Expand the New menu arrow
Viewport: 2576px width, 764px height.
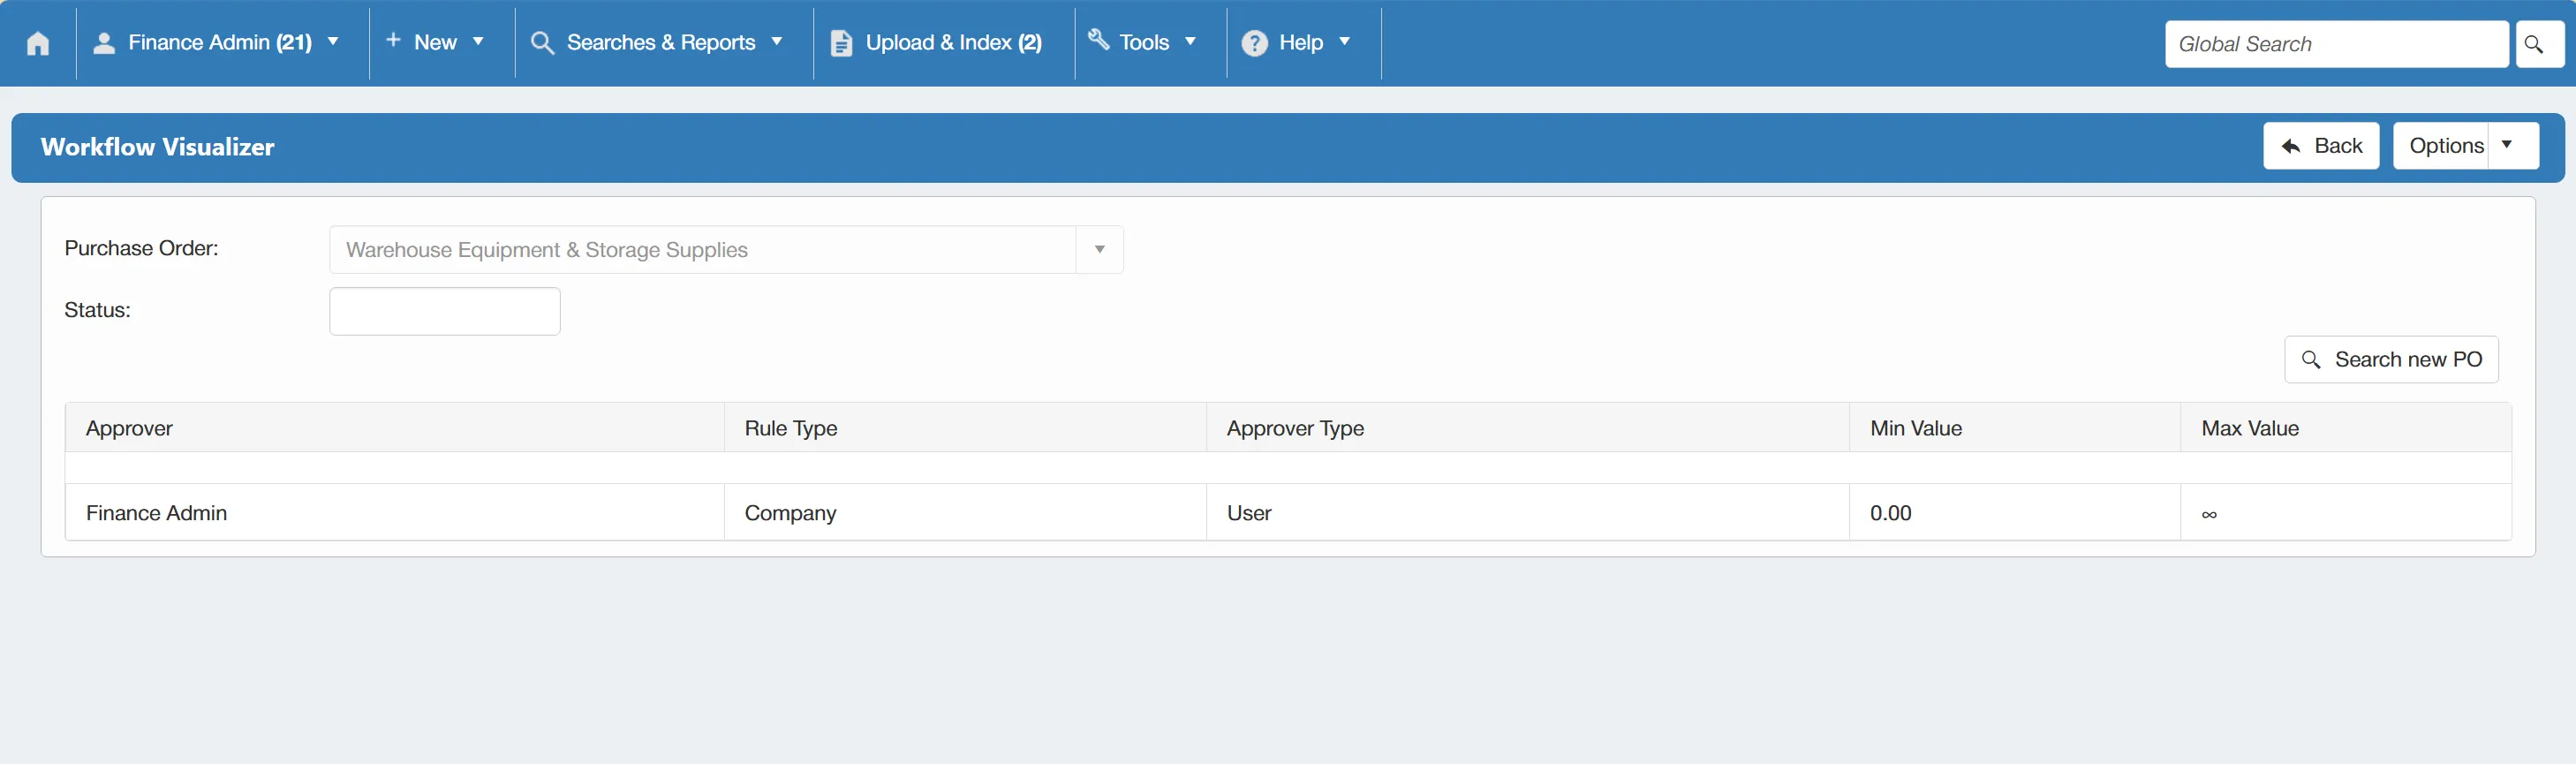click(x=478, y=42)
